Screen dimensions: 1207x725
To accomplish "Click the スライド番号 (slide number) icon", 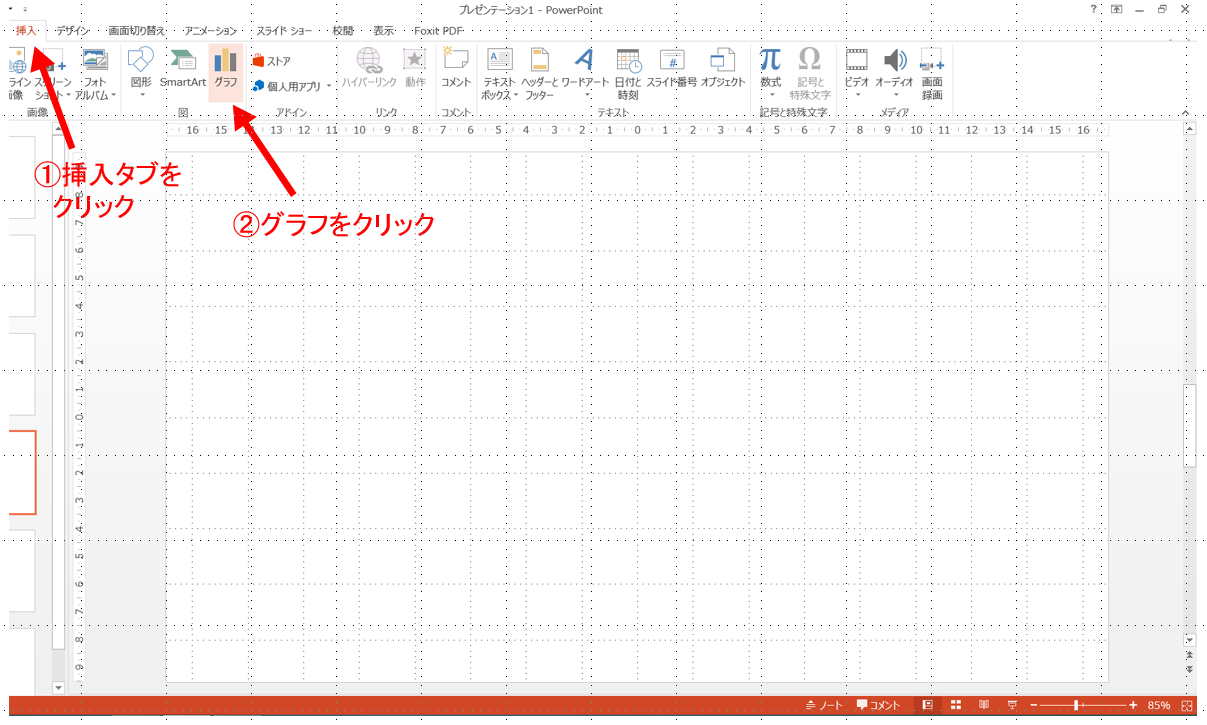I will (671, 69).
